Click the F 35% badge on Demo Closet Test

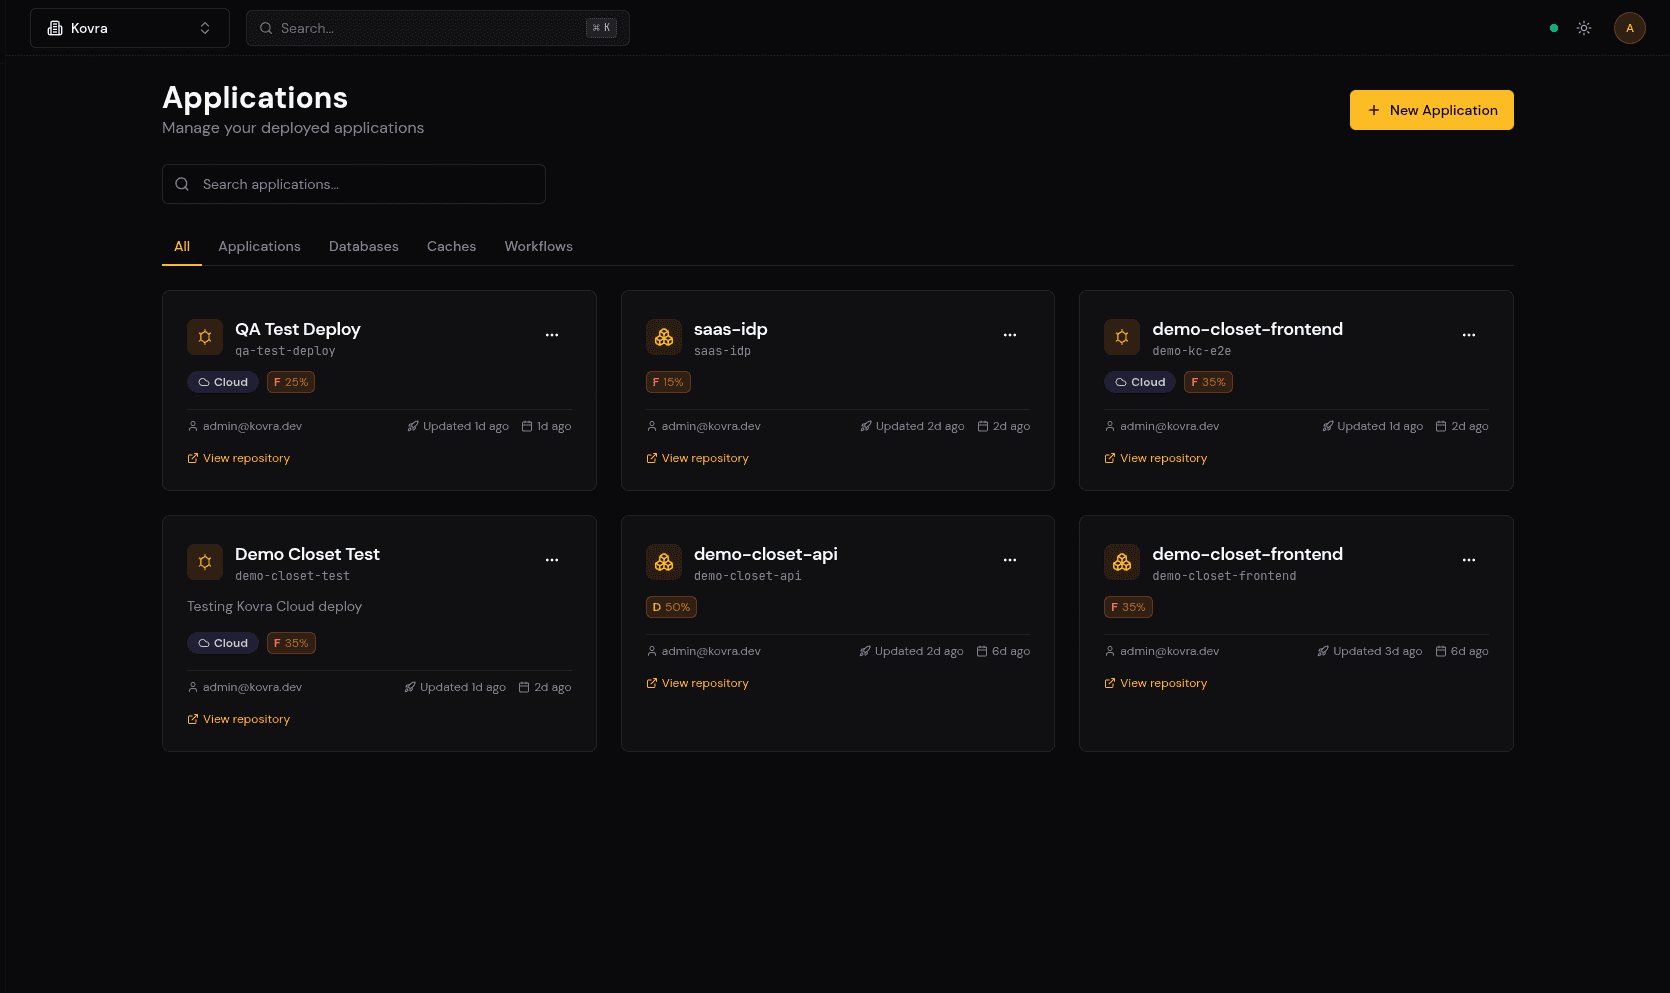click(x=291, y=643)
